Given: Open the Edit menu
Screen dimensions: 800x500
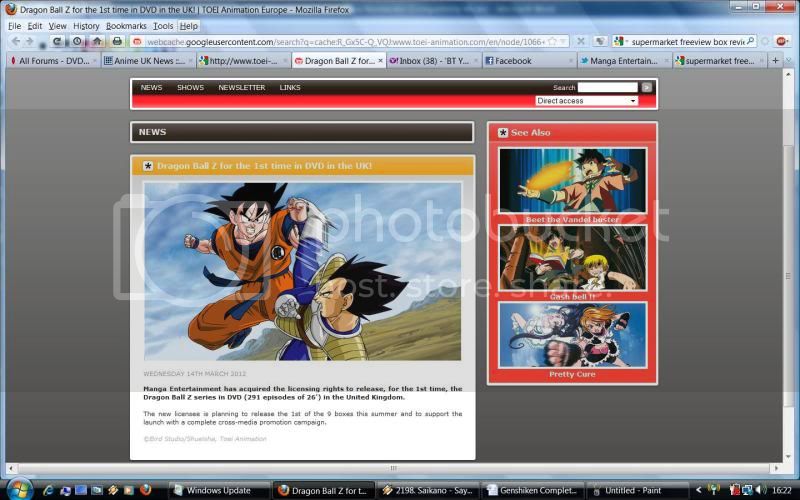Looking at the screenshot, I should click(35, 26).
